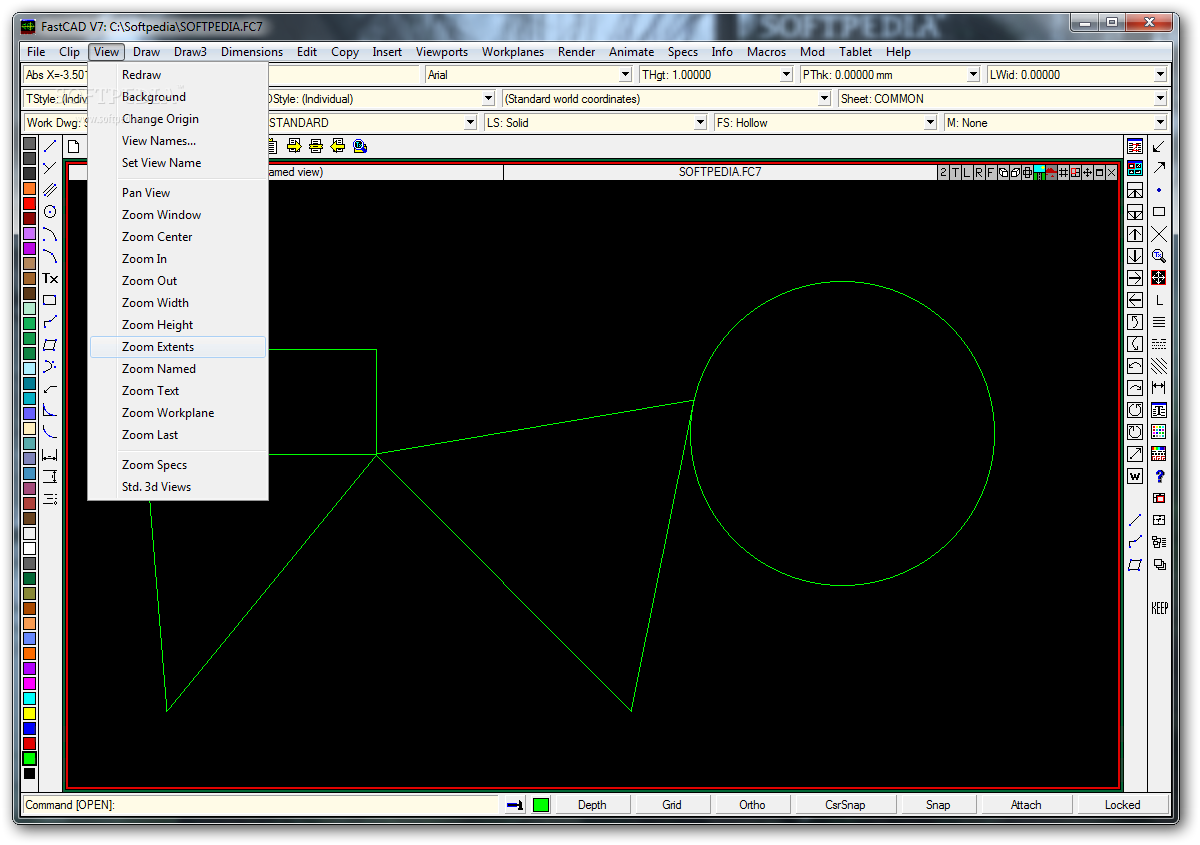Image resolution: width=1200 pixels, height=845 pixels.
Task: Toggle the Grid mode
Action: (672, 805)
